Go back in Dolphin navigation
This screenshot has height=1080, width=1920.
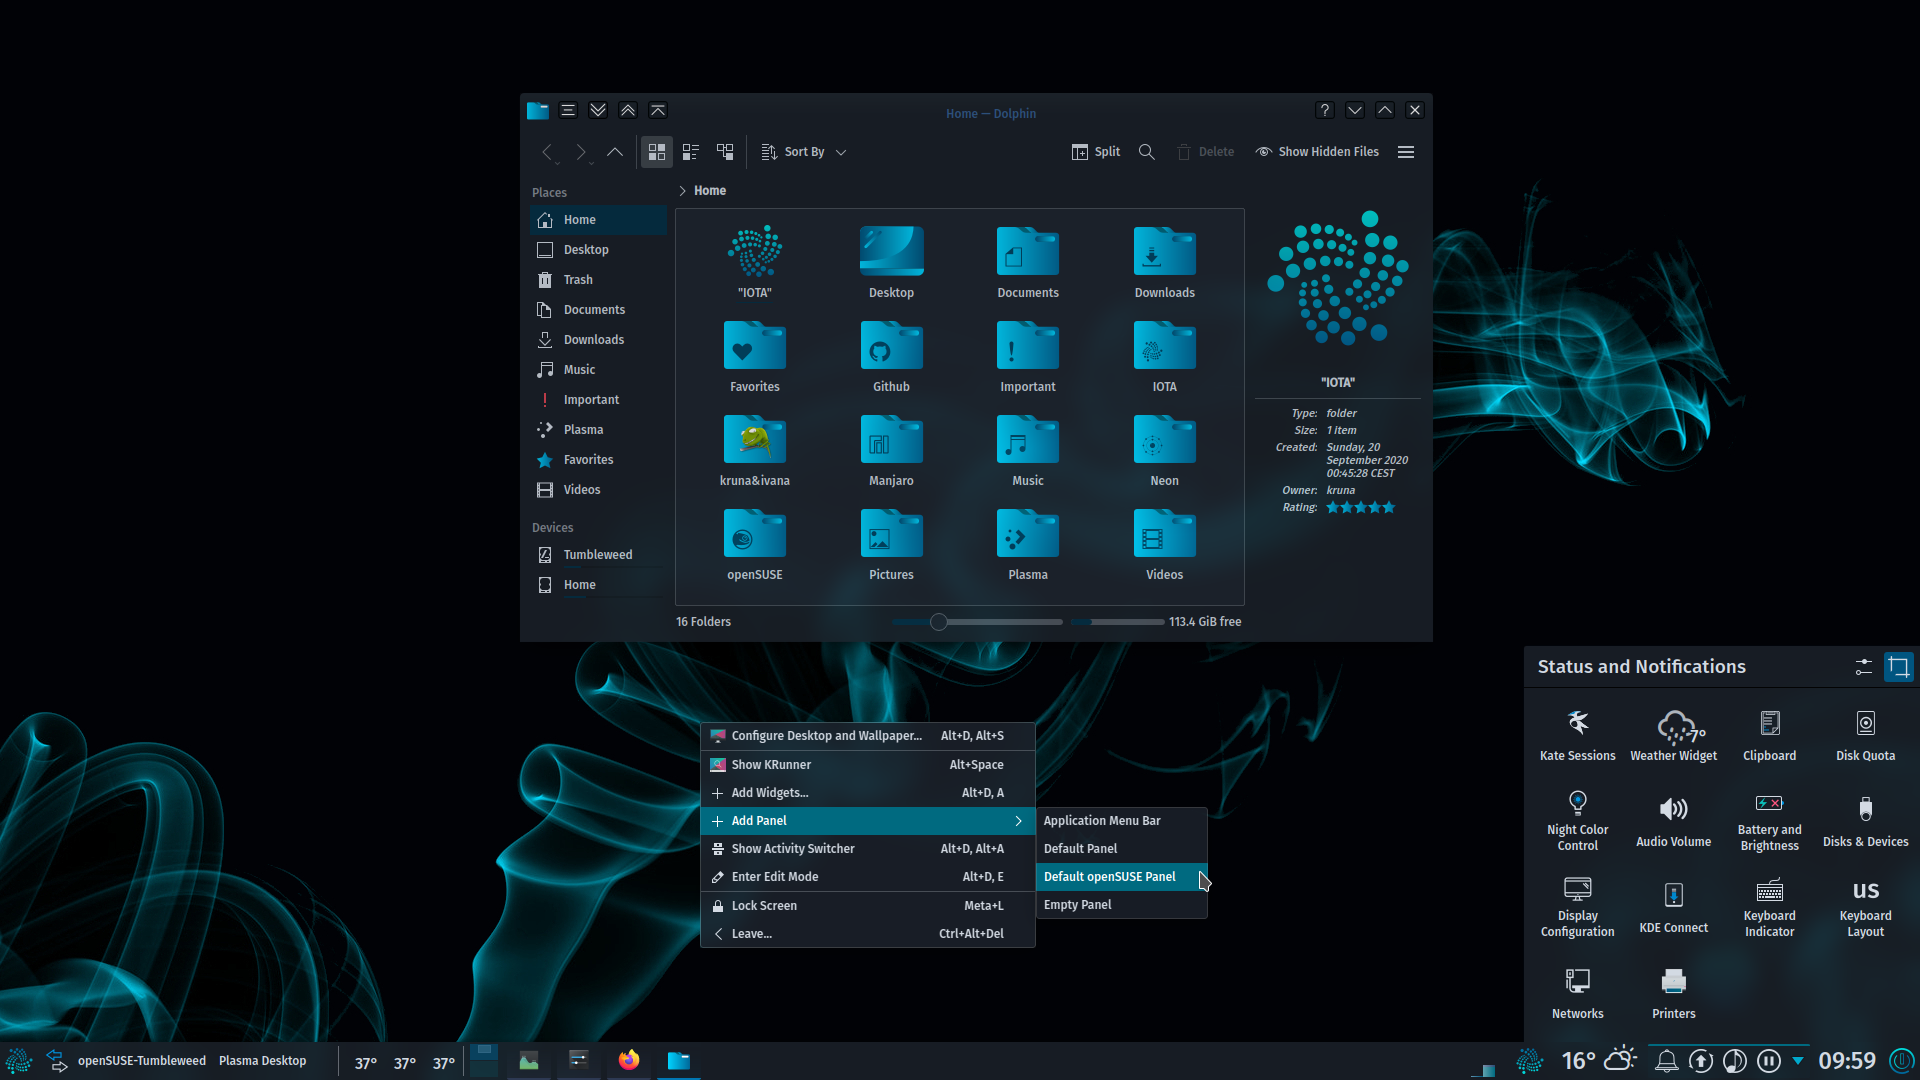pos(547,152)
